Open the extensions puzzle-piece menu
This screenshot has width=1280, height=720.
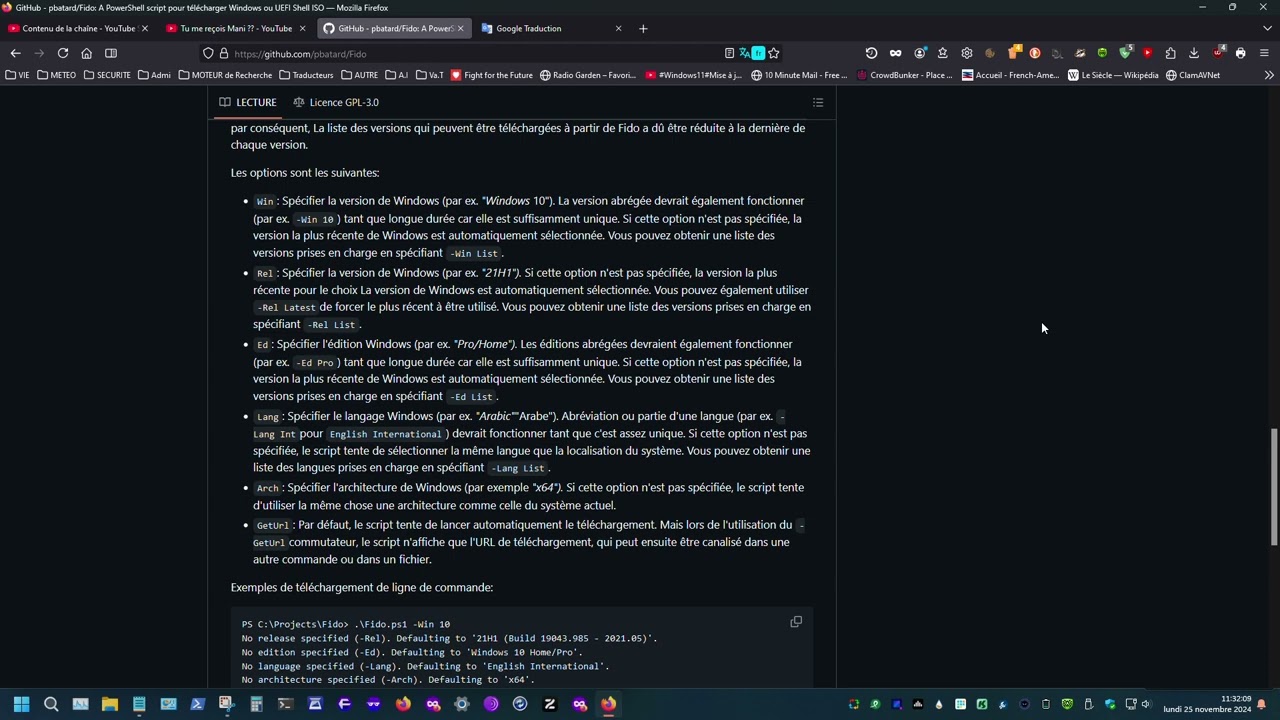point(1170,53)
